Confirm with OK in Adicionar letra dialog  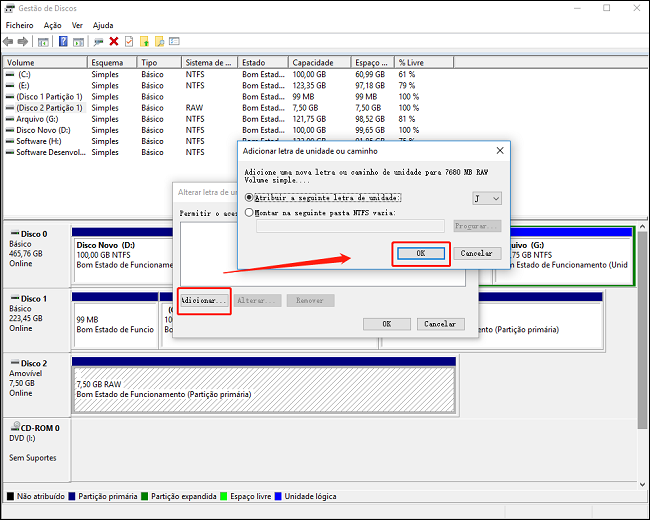point(421,253)
